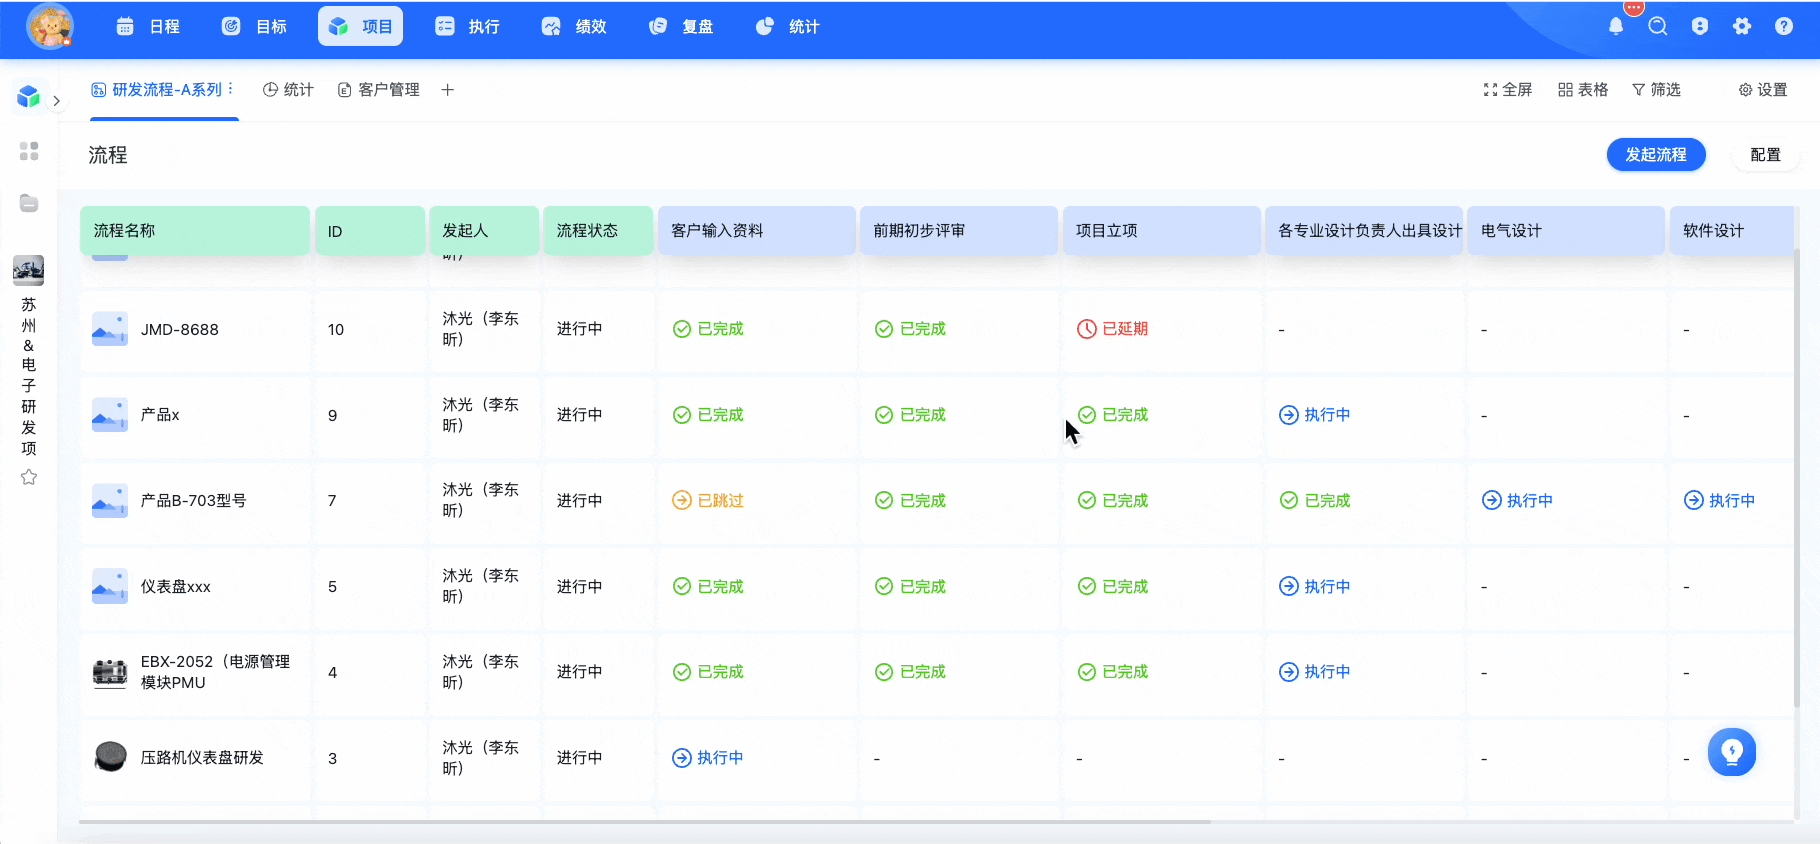
Task: Click the 配置 button
Action: click(x=1765, y=155)
